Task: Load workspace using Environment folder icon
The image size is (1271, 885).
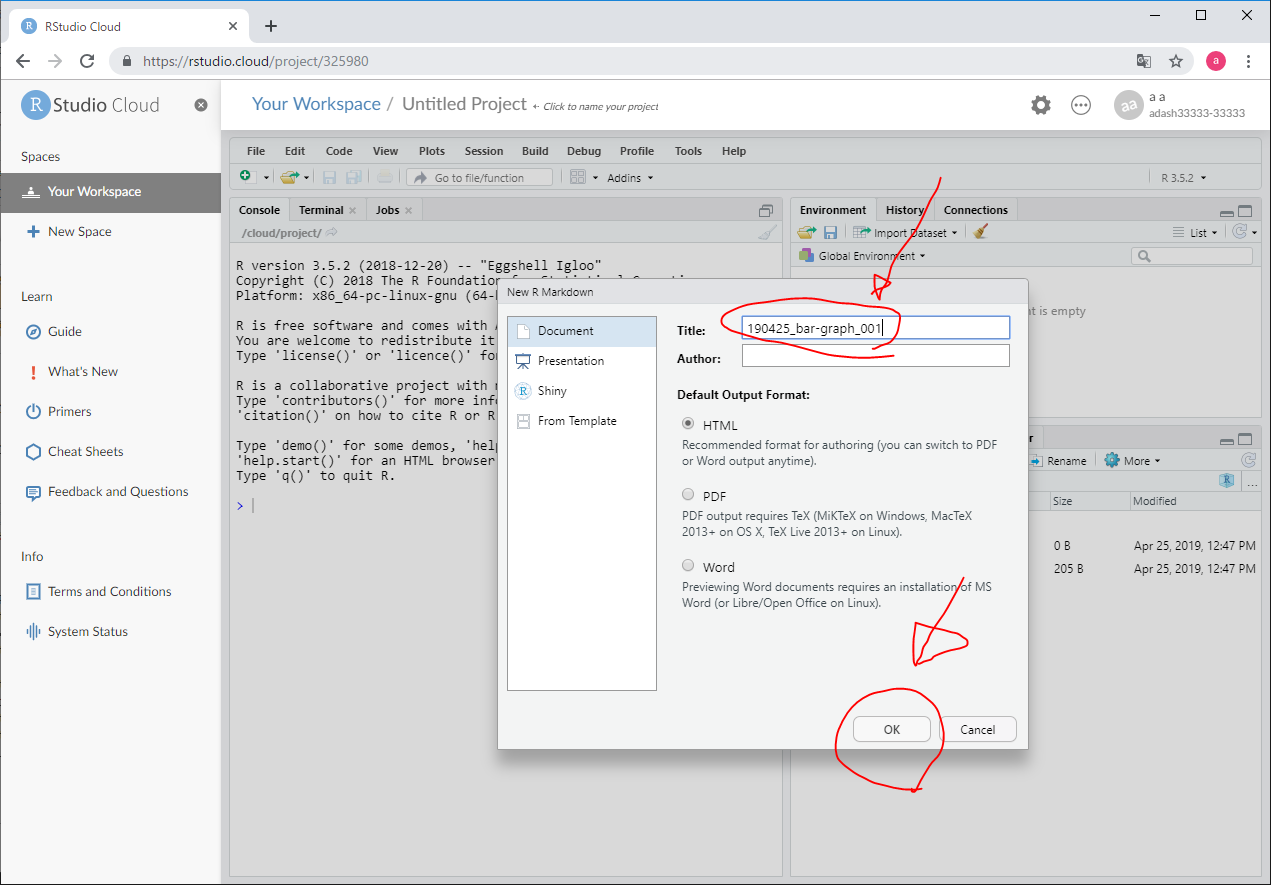Action: [807, 232]
